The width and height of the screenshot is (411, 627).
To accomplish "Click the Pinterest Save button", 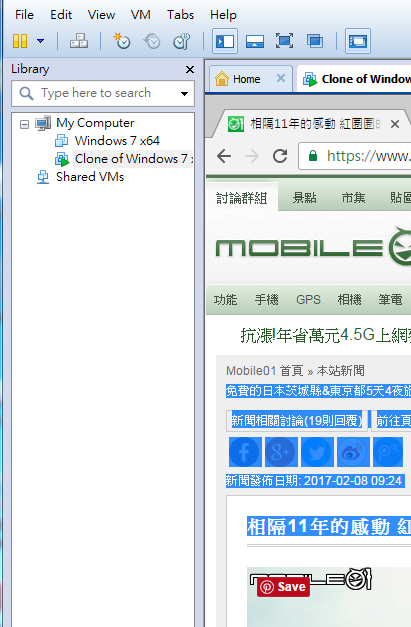I will tap(283, 587).
